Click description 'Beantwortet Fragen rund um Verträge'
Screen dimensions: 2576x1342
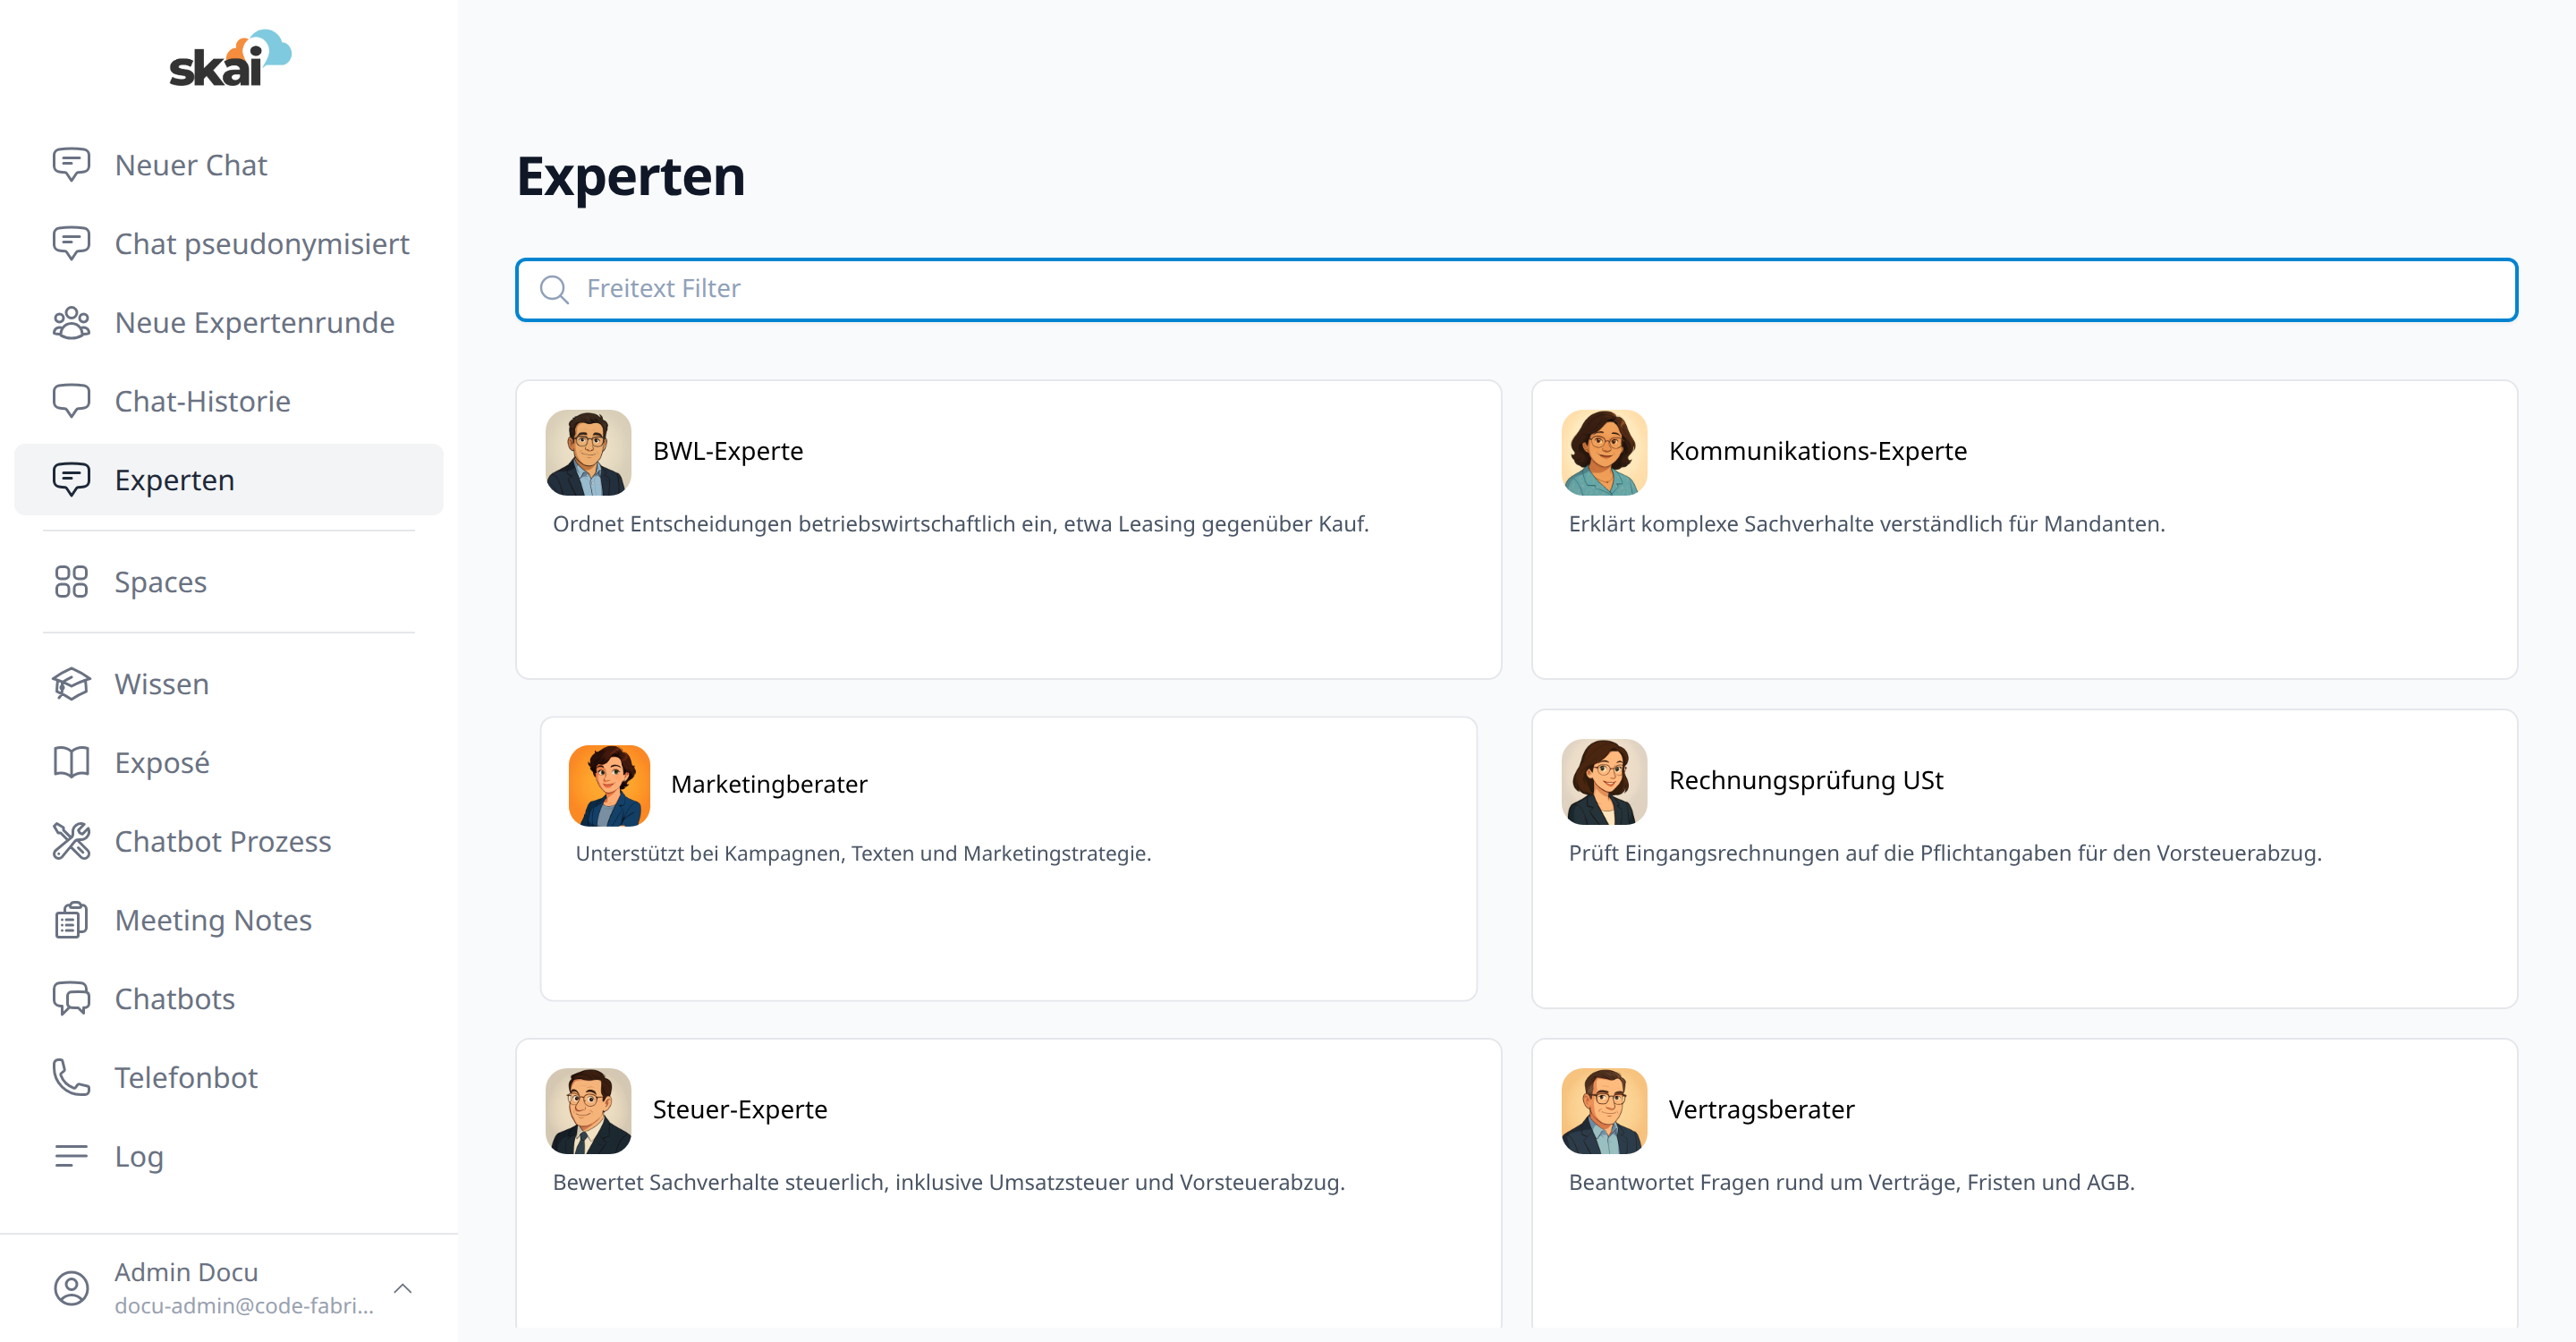pos(1851,1182)
